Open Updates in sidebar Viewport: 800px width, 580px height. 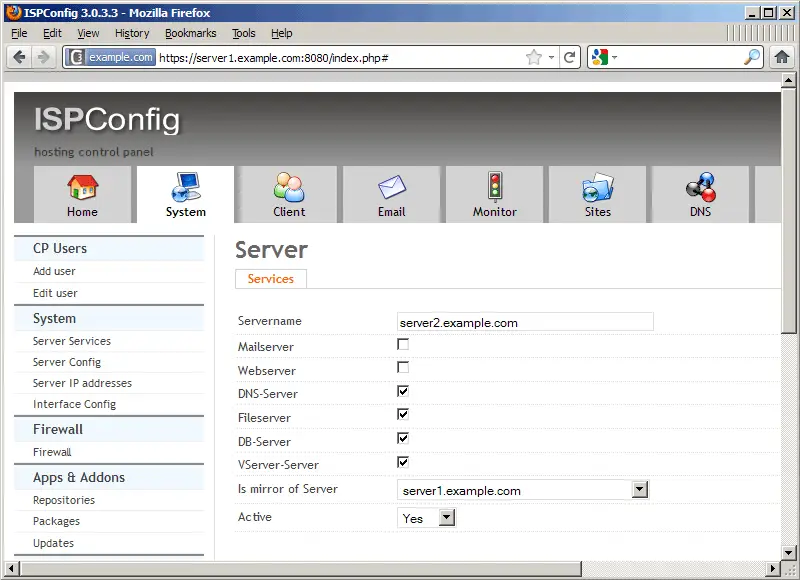54,543
